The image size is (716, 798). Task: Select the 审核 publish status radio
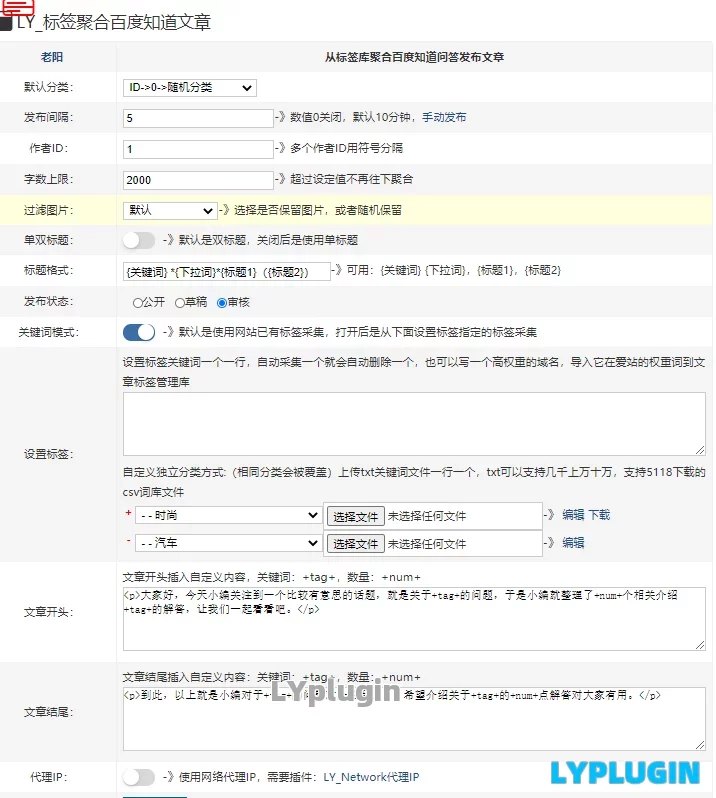pyautogui.click(x=222, y=303)
